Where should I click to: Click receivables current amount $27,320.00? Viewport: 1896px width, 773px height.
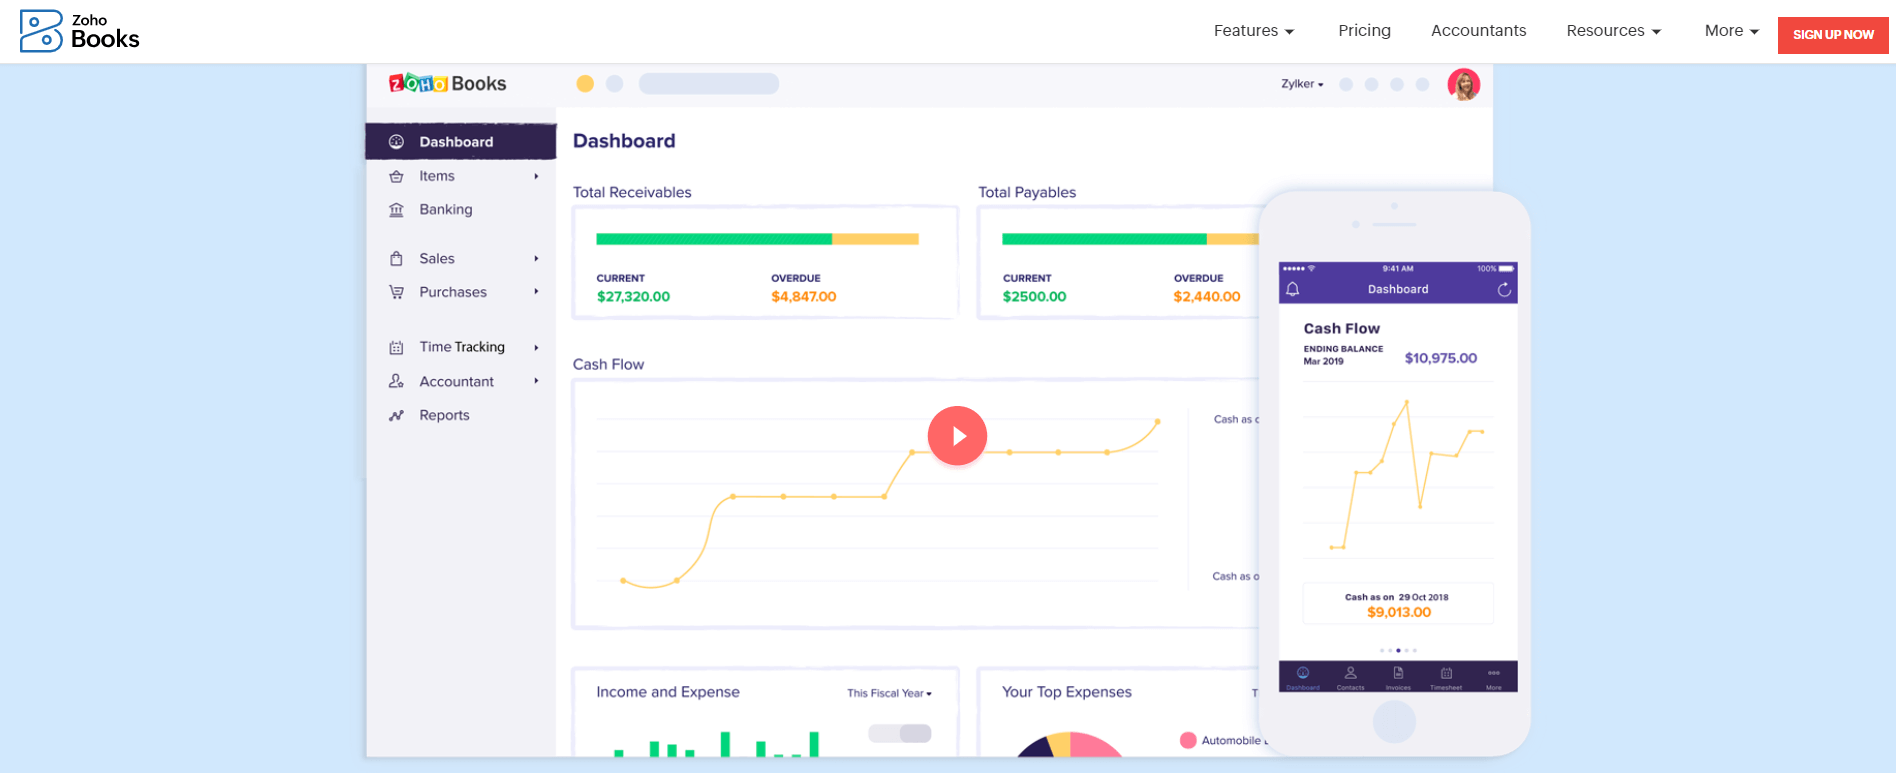[633, 297]
